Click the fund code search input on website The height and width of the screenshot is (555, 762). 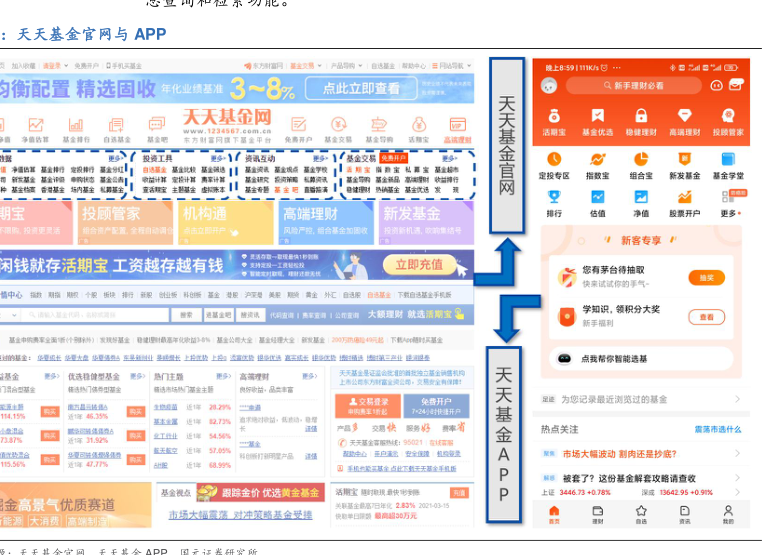coord(96,315)
